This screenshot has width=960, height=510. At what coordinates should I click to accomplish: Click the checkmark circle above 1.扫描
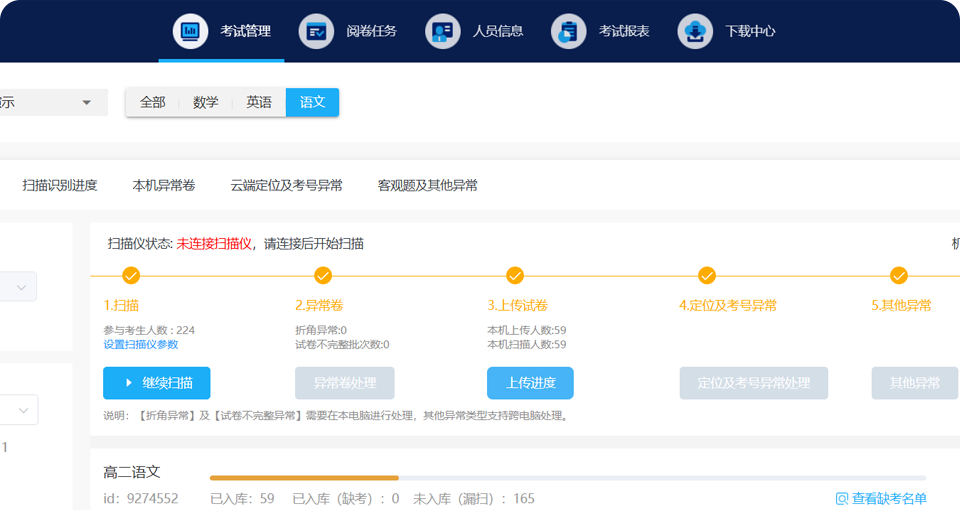click(x=131, y=275)
